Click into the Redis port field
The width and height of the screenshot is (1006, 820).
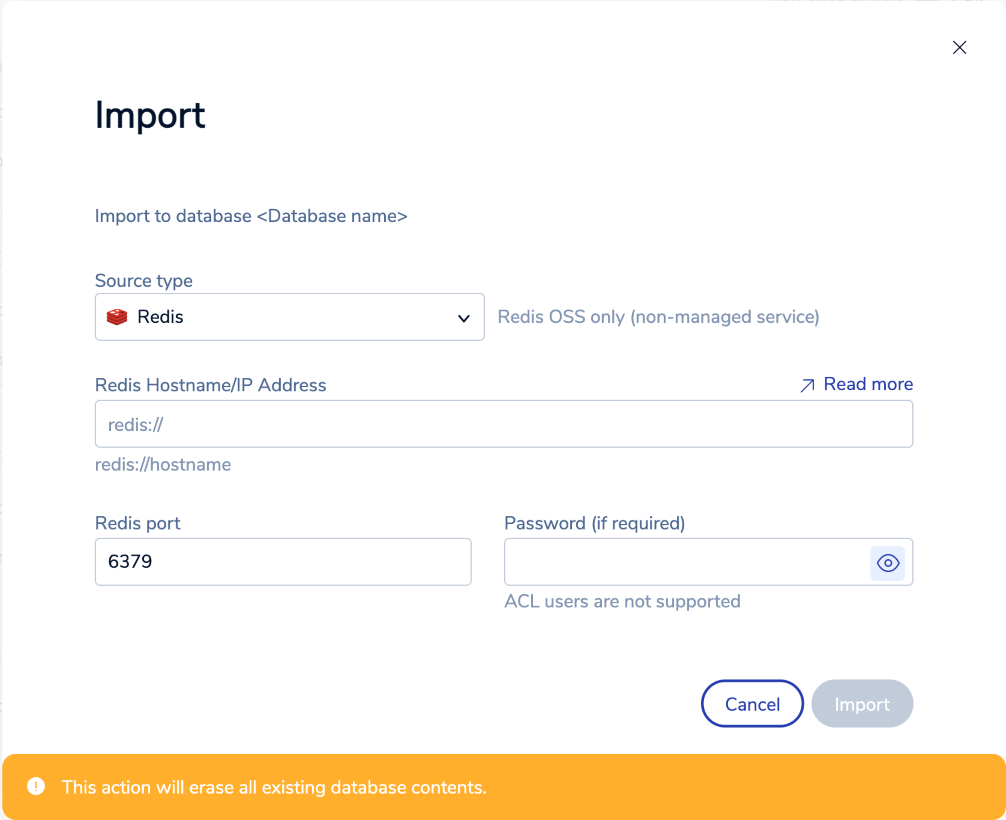click(x=282, y=562)
